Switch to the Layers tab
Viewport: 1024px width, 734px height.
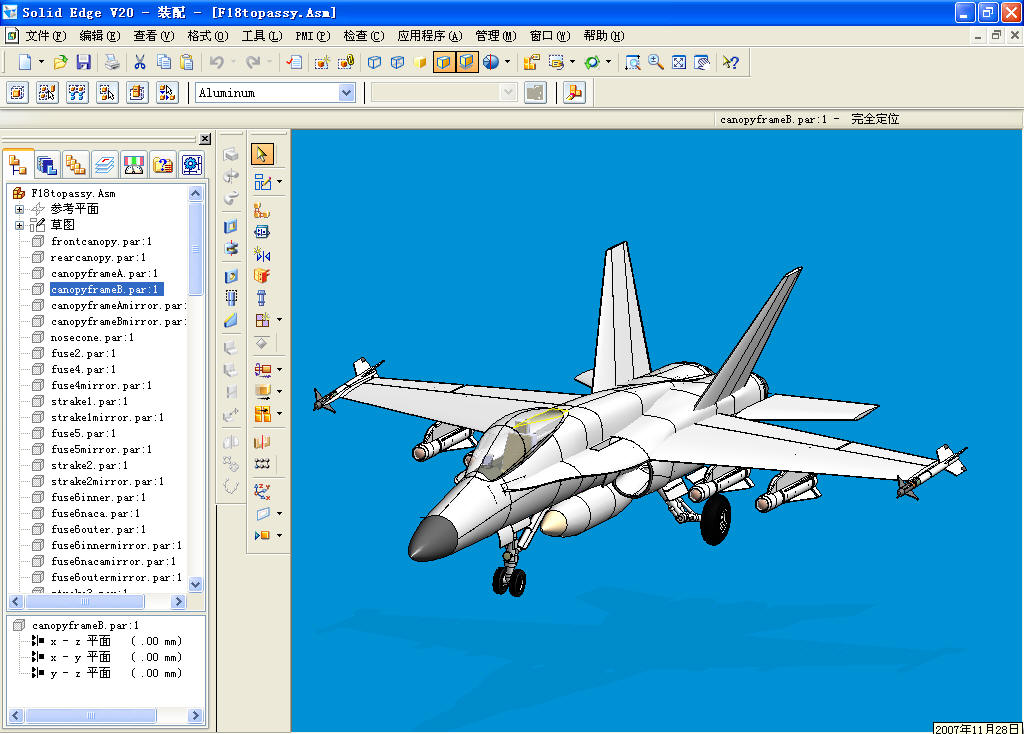click(104, 165)
